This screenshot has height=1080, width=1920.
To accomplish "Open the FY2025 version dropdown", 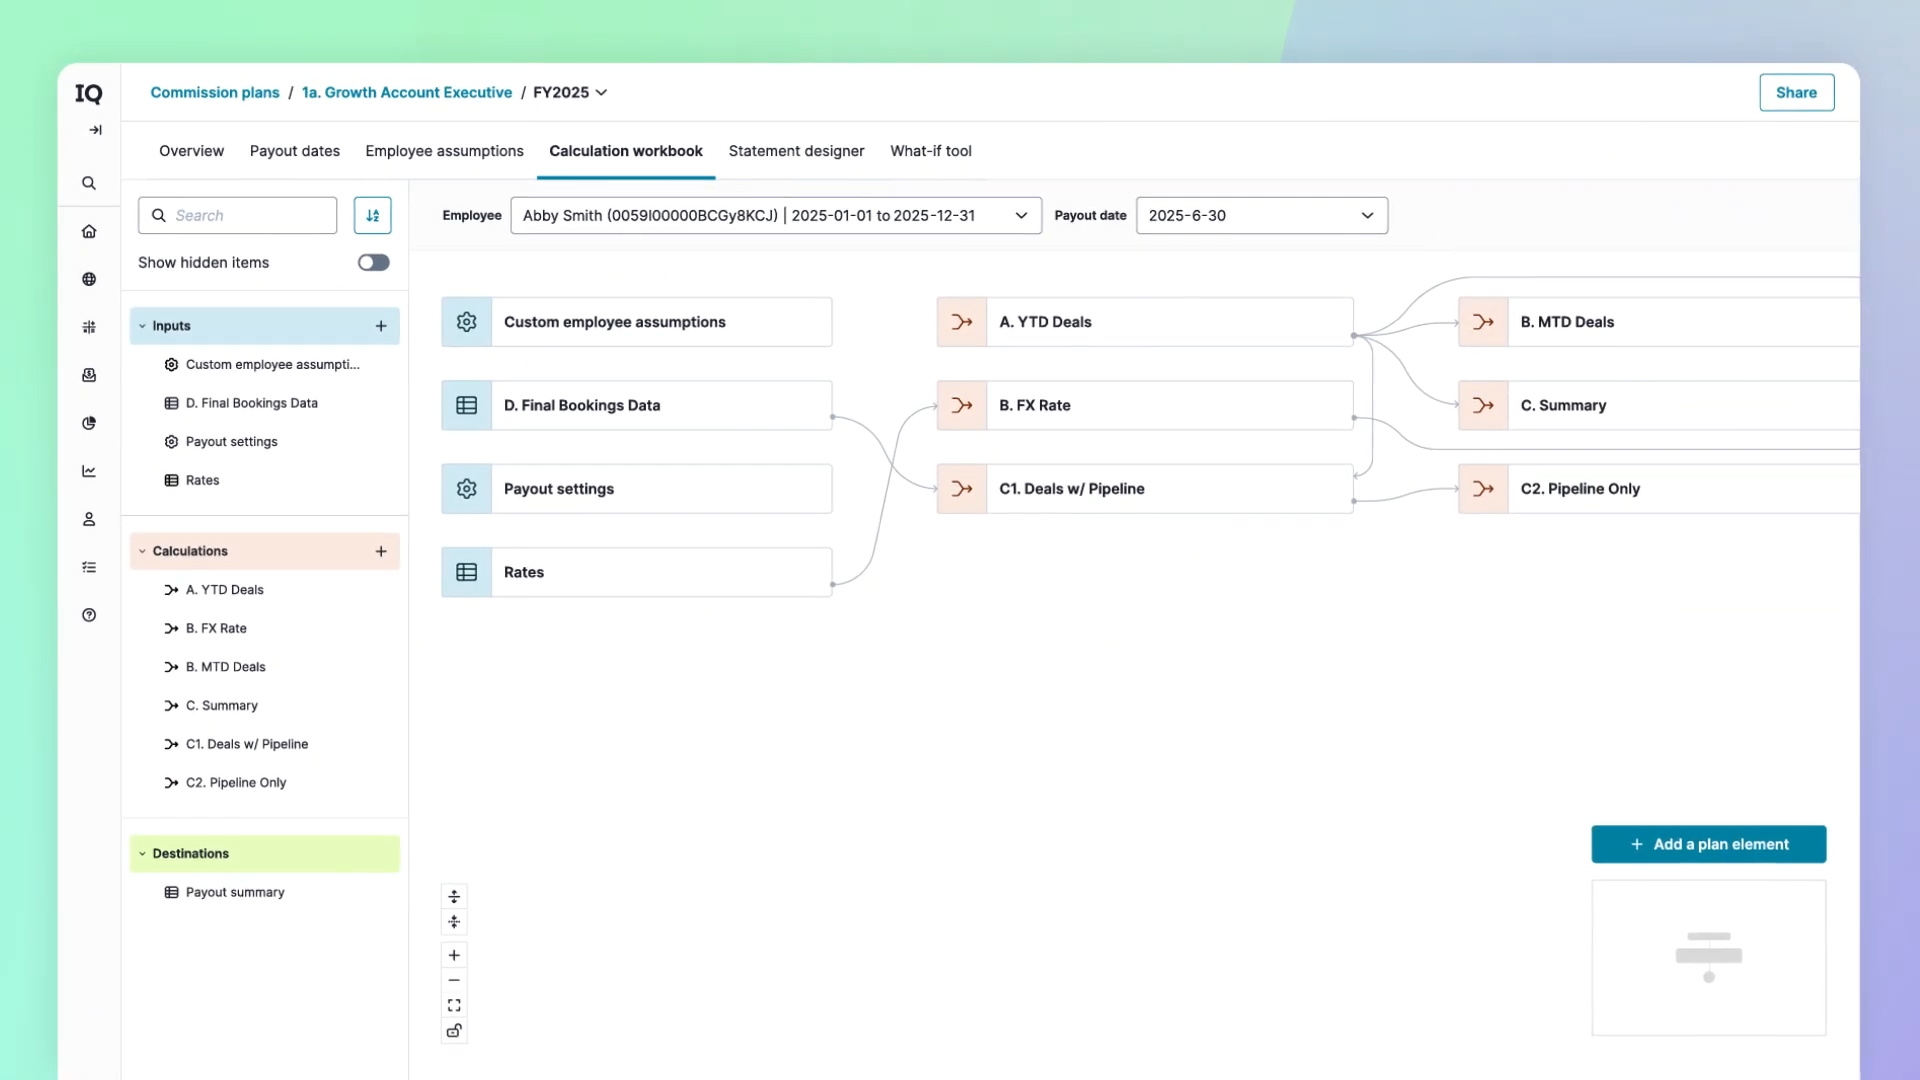I will (x=570, y=92).
